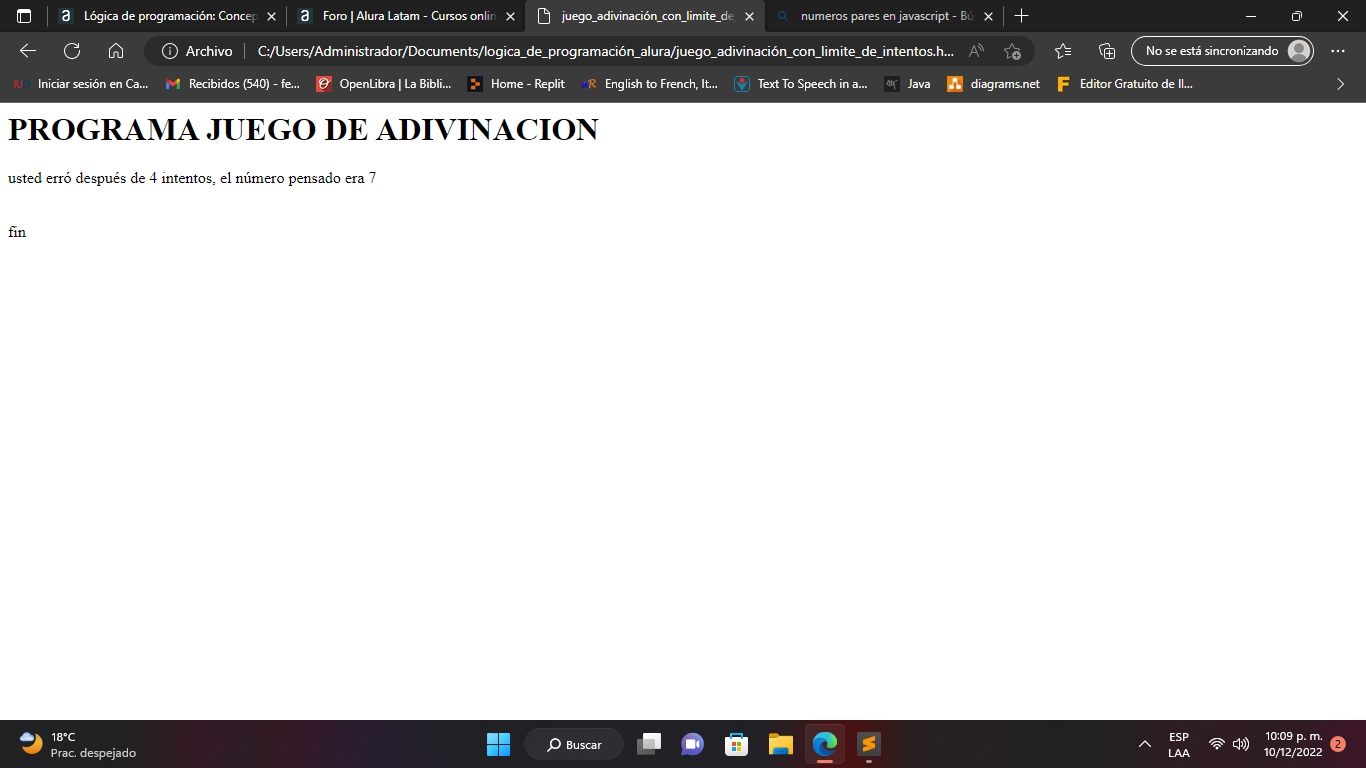Open the Windows Start menu
The width and height of the screenshot is (1366, 768).
pos(498,744)
